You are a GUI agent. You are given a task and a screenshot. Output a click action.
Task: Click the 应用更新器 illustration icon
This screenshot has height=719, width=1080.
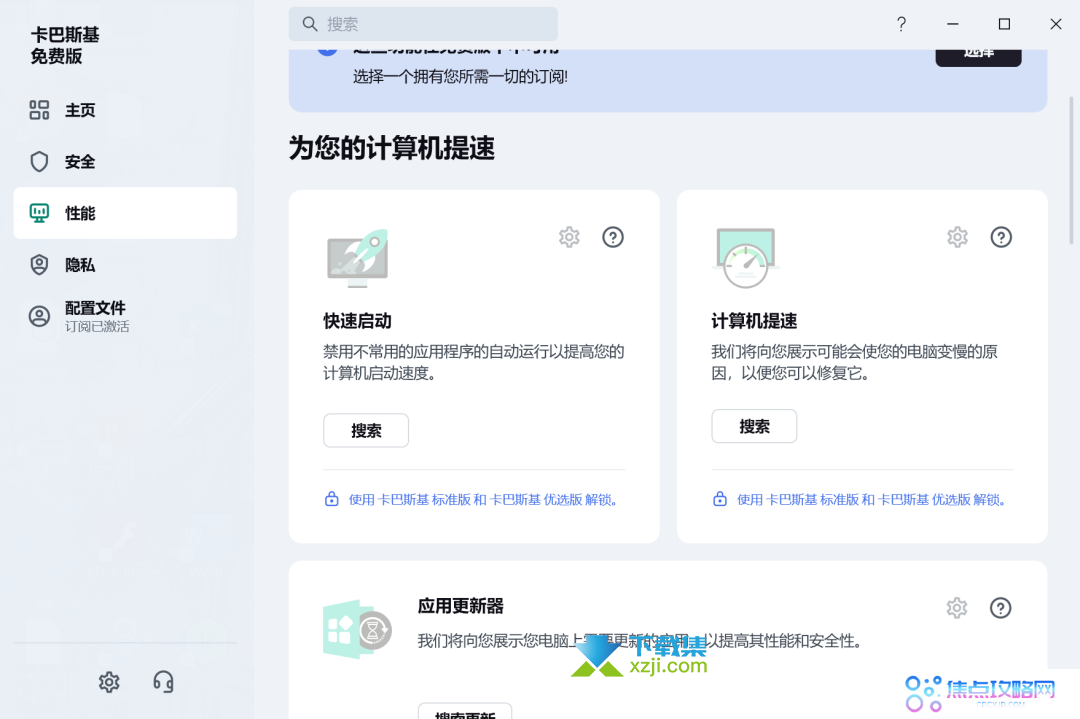(x=357, y=629)
